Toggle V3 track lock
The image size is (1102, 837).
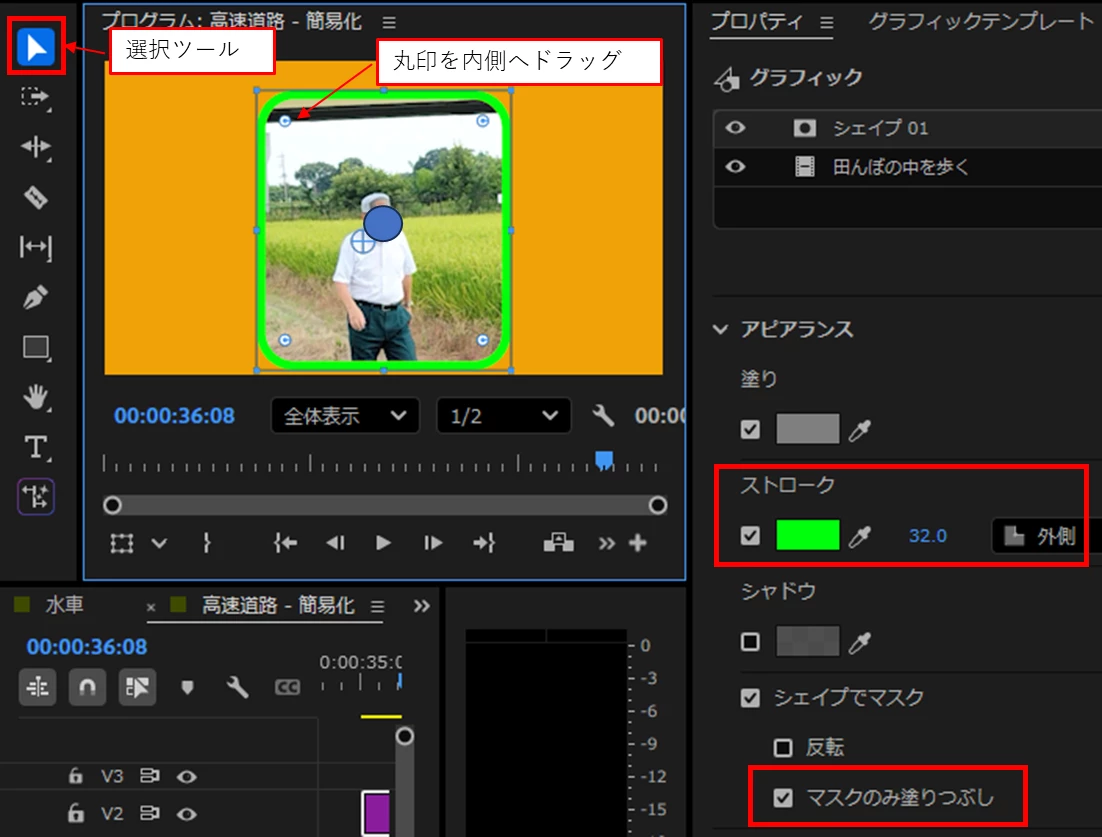point(75,776)
